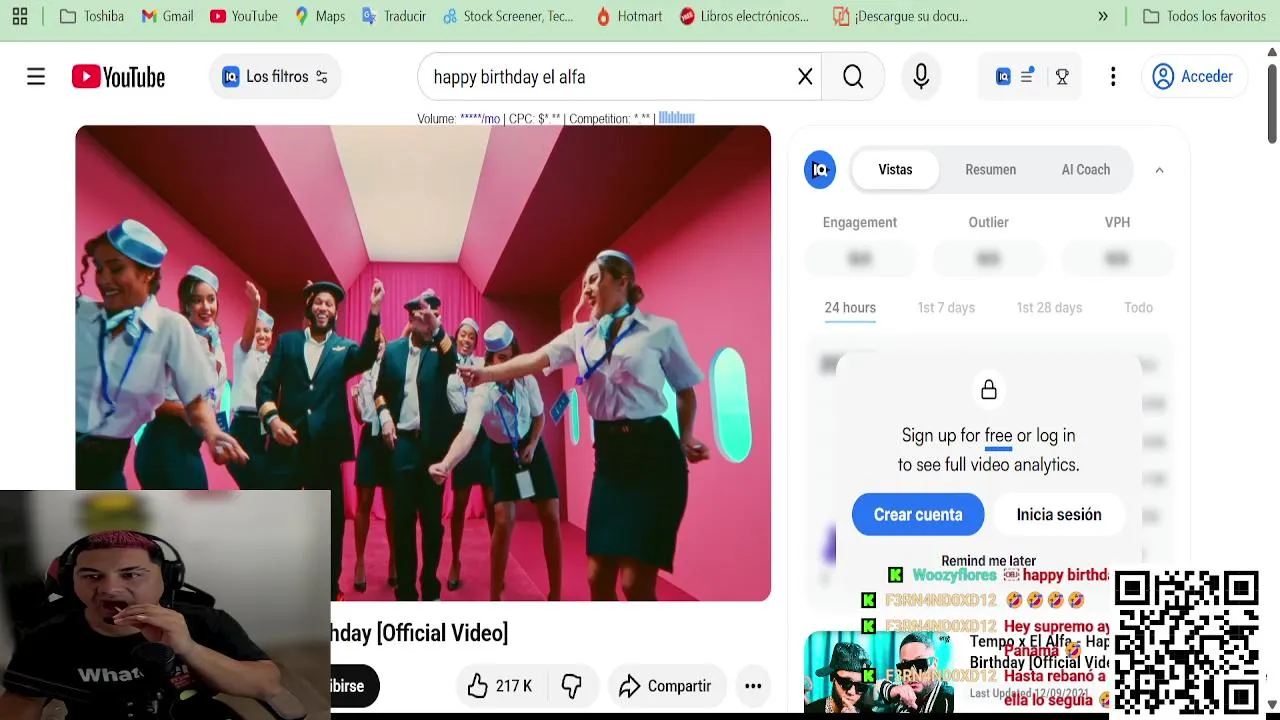The width and height of the screenshot is (1280, 720).
Task: Select the 1st 7 days range tab
Action: pyautogui.click(x=946, y=308)
